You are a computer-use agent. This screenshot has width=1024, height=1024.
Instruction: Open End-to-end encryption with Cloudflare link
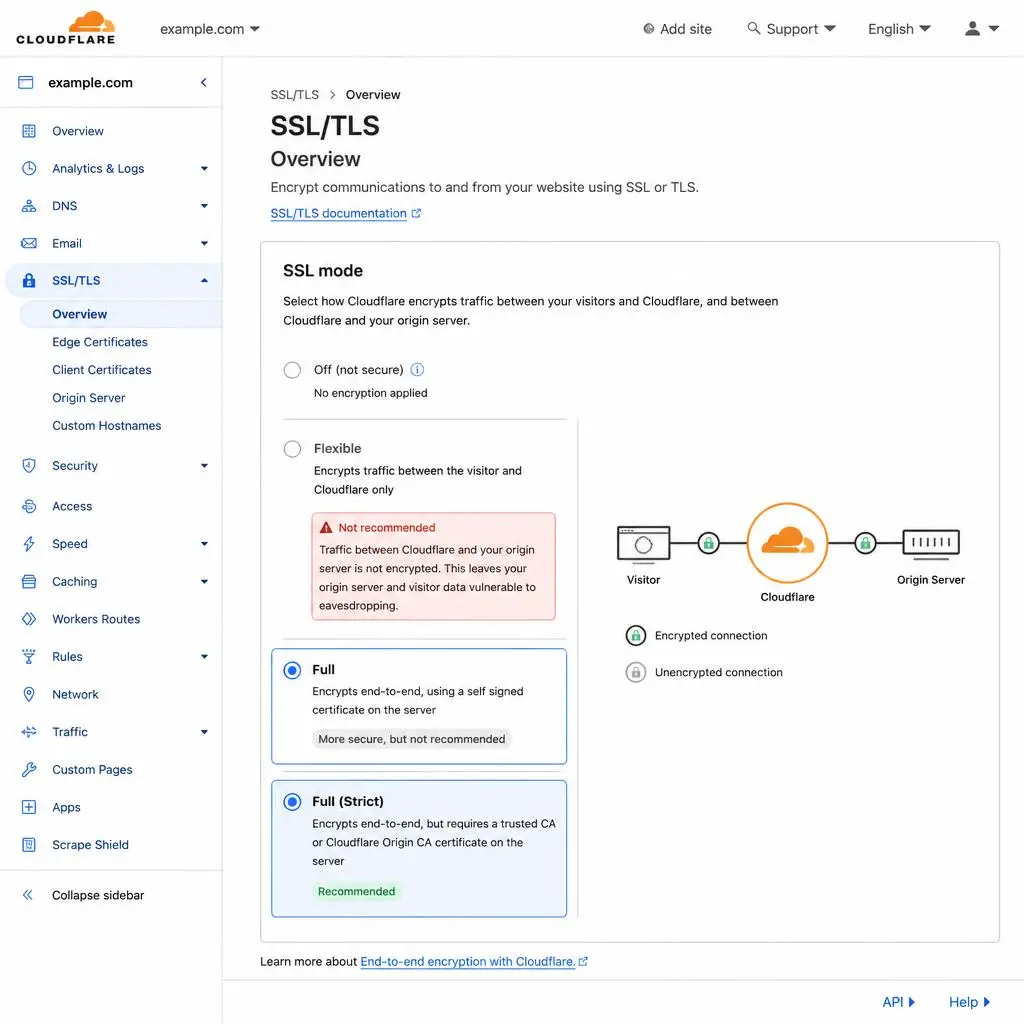click(x=474, y=962)
